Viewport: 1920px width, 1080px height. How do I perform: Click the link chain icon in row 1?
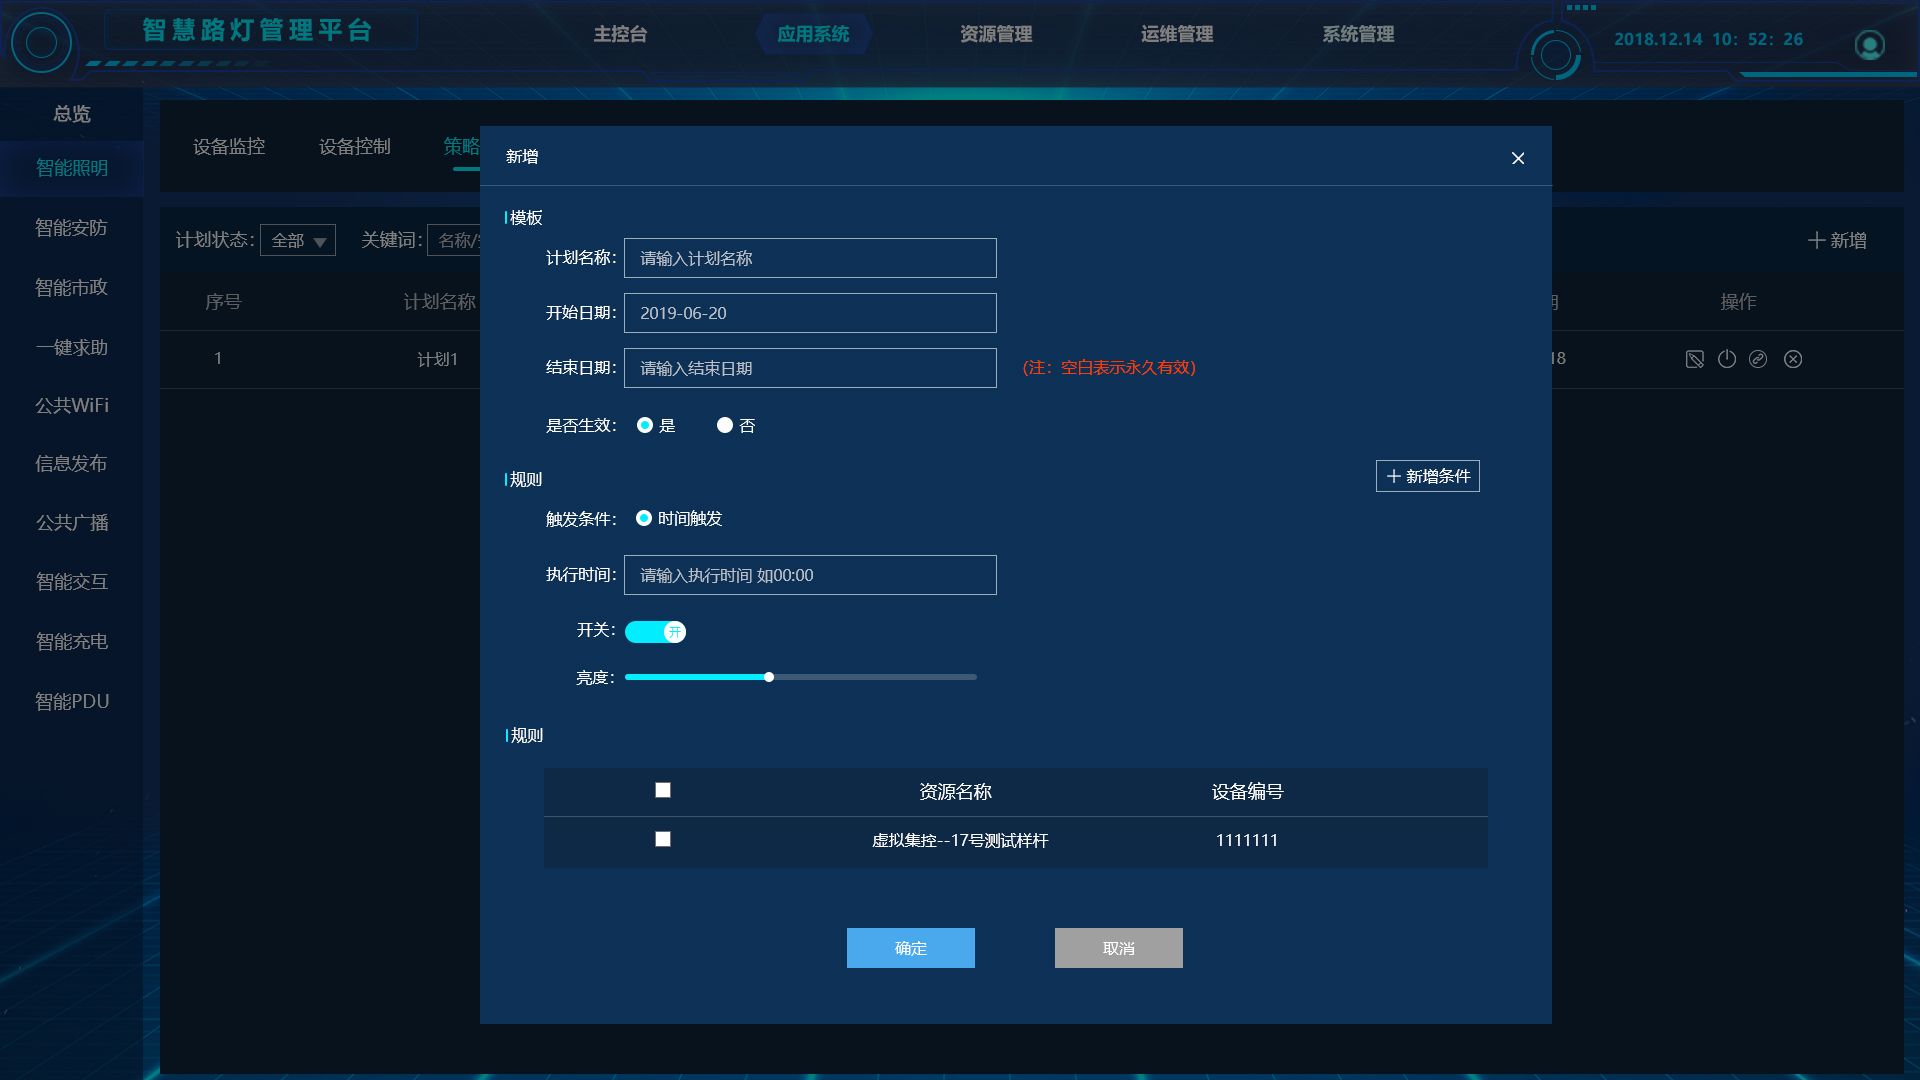point(1758,359)
